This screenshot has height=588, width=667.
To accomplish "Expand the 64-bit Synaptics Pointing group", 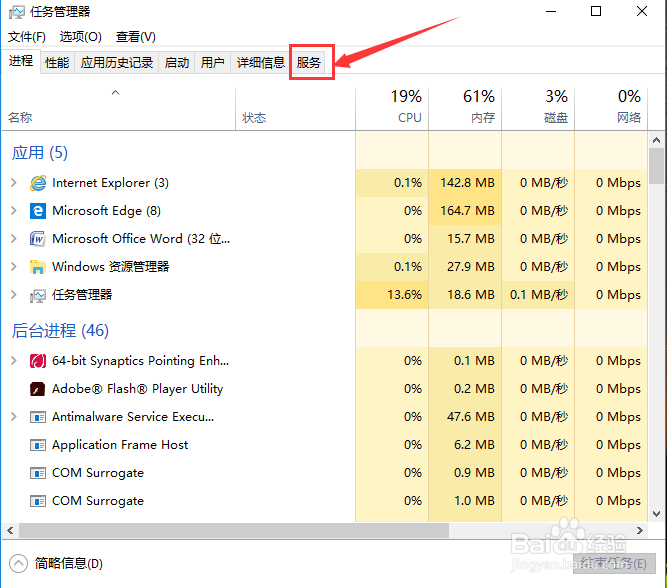I will pyautogui.click(x=14, y=361).
